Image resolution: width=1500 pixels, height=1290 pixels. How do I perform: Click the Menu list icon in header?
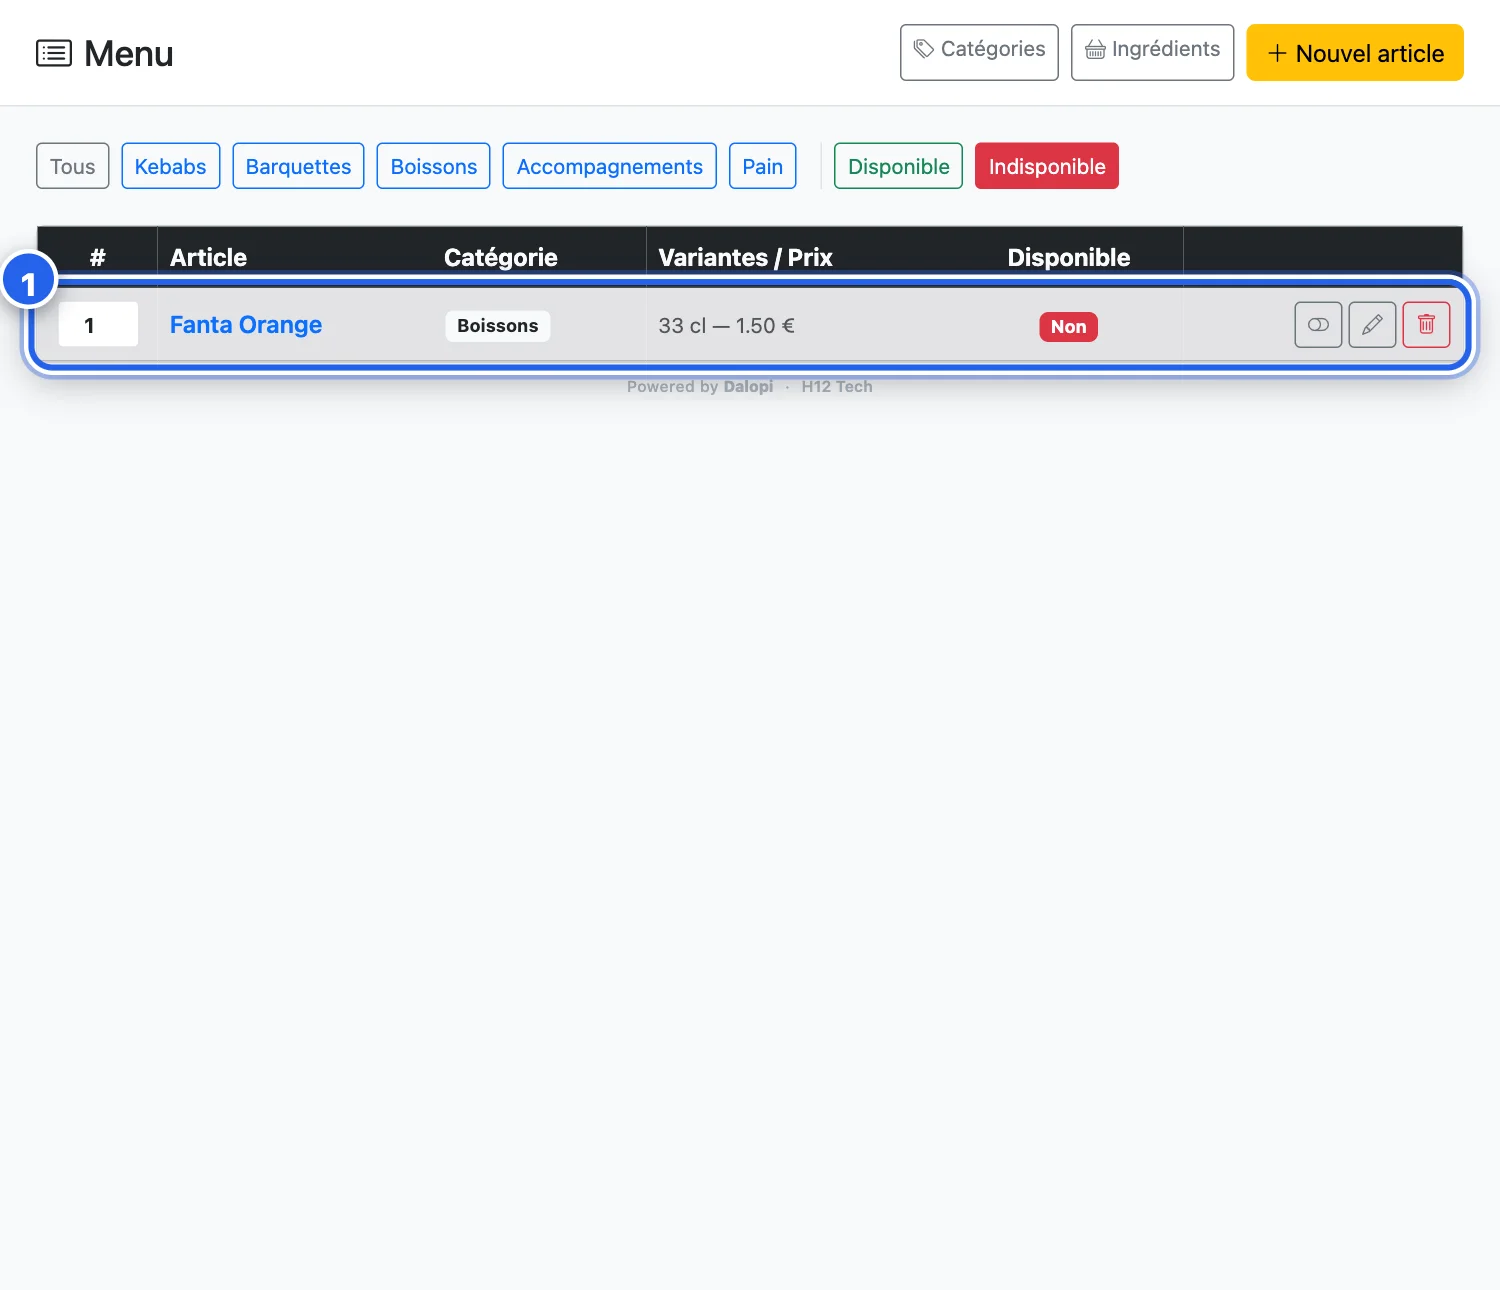54,53
